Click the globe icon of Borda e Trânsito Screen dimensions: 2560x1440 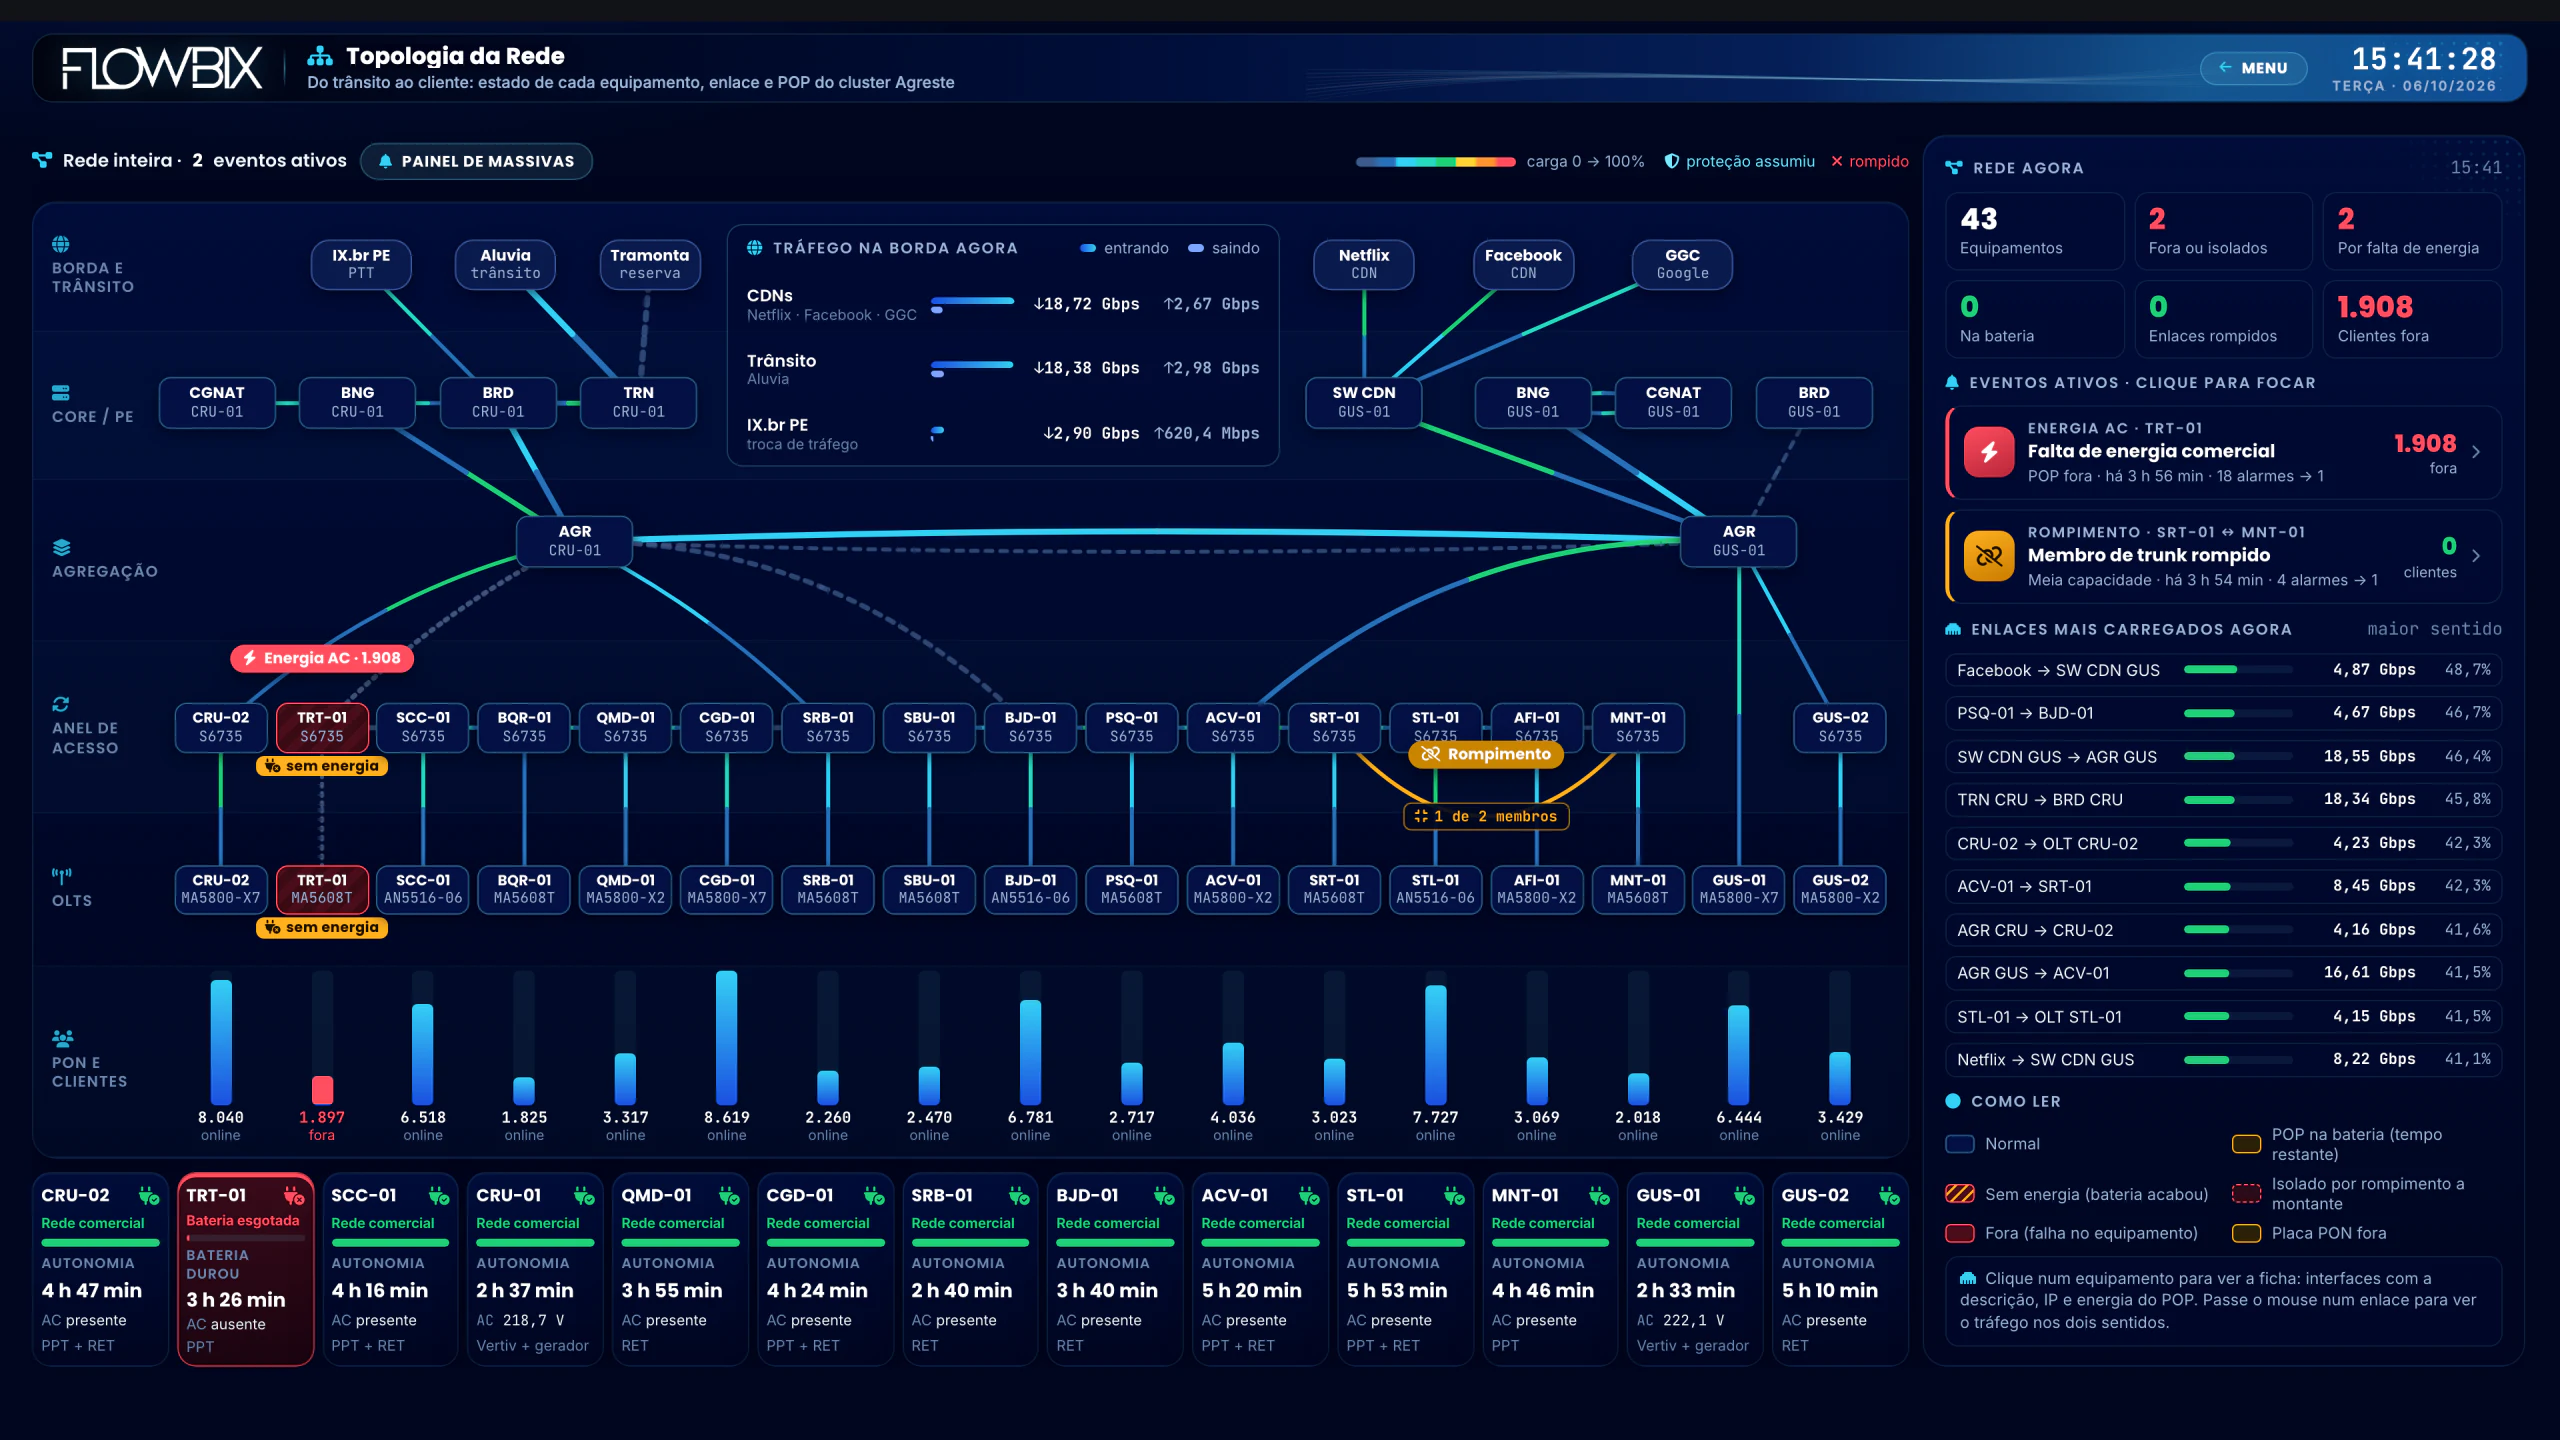pyautogui.click(x=61, y=244)
